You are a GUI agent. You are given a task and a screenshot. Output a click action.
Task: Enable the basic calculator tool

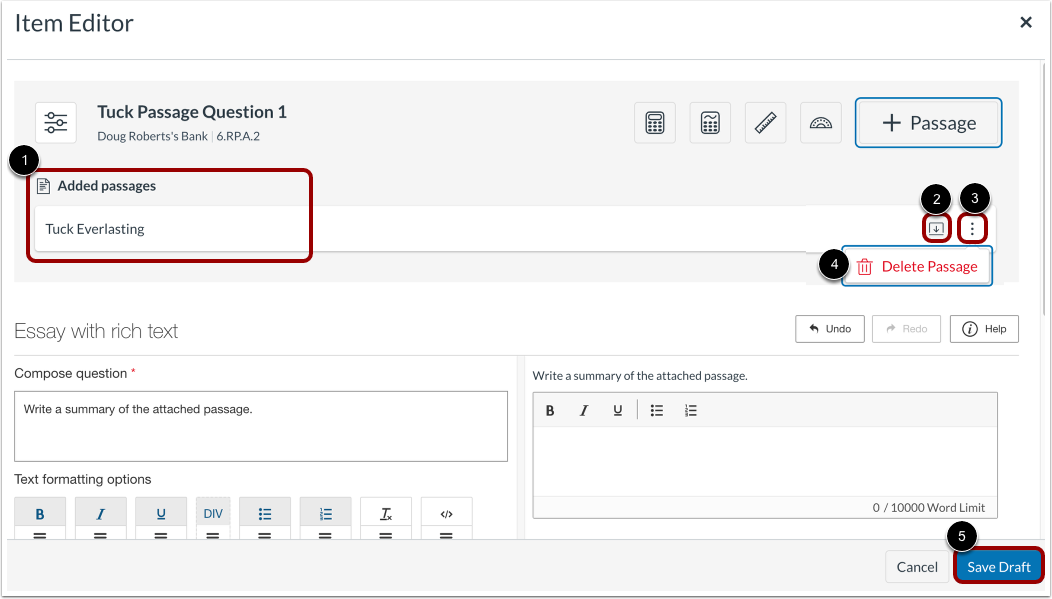tap(655, 123)
